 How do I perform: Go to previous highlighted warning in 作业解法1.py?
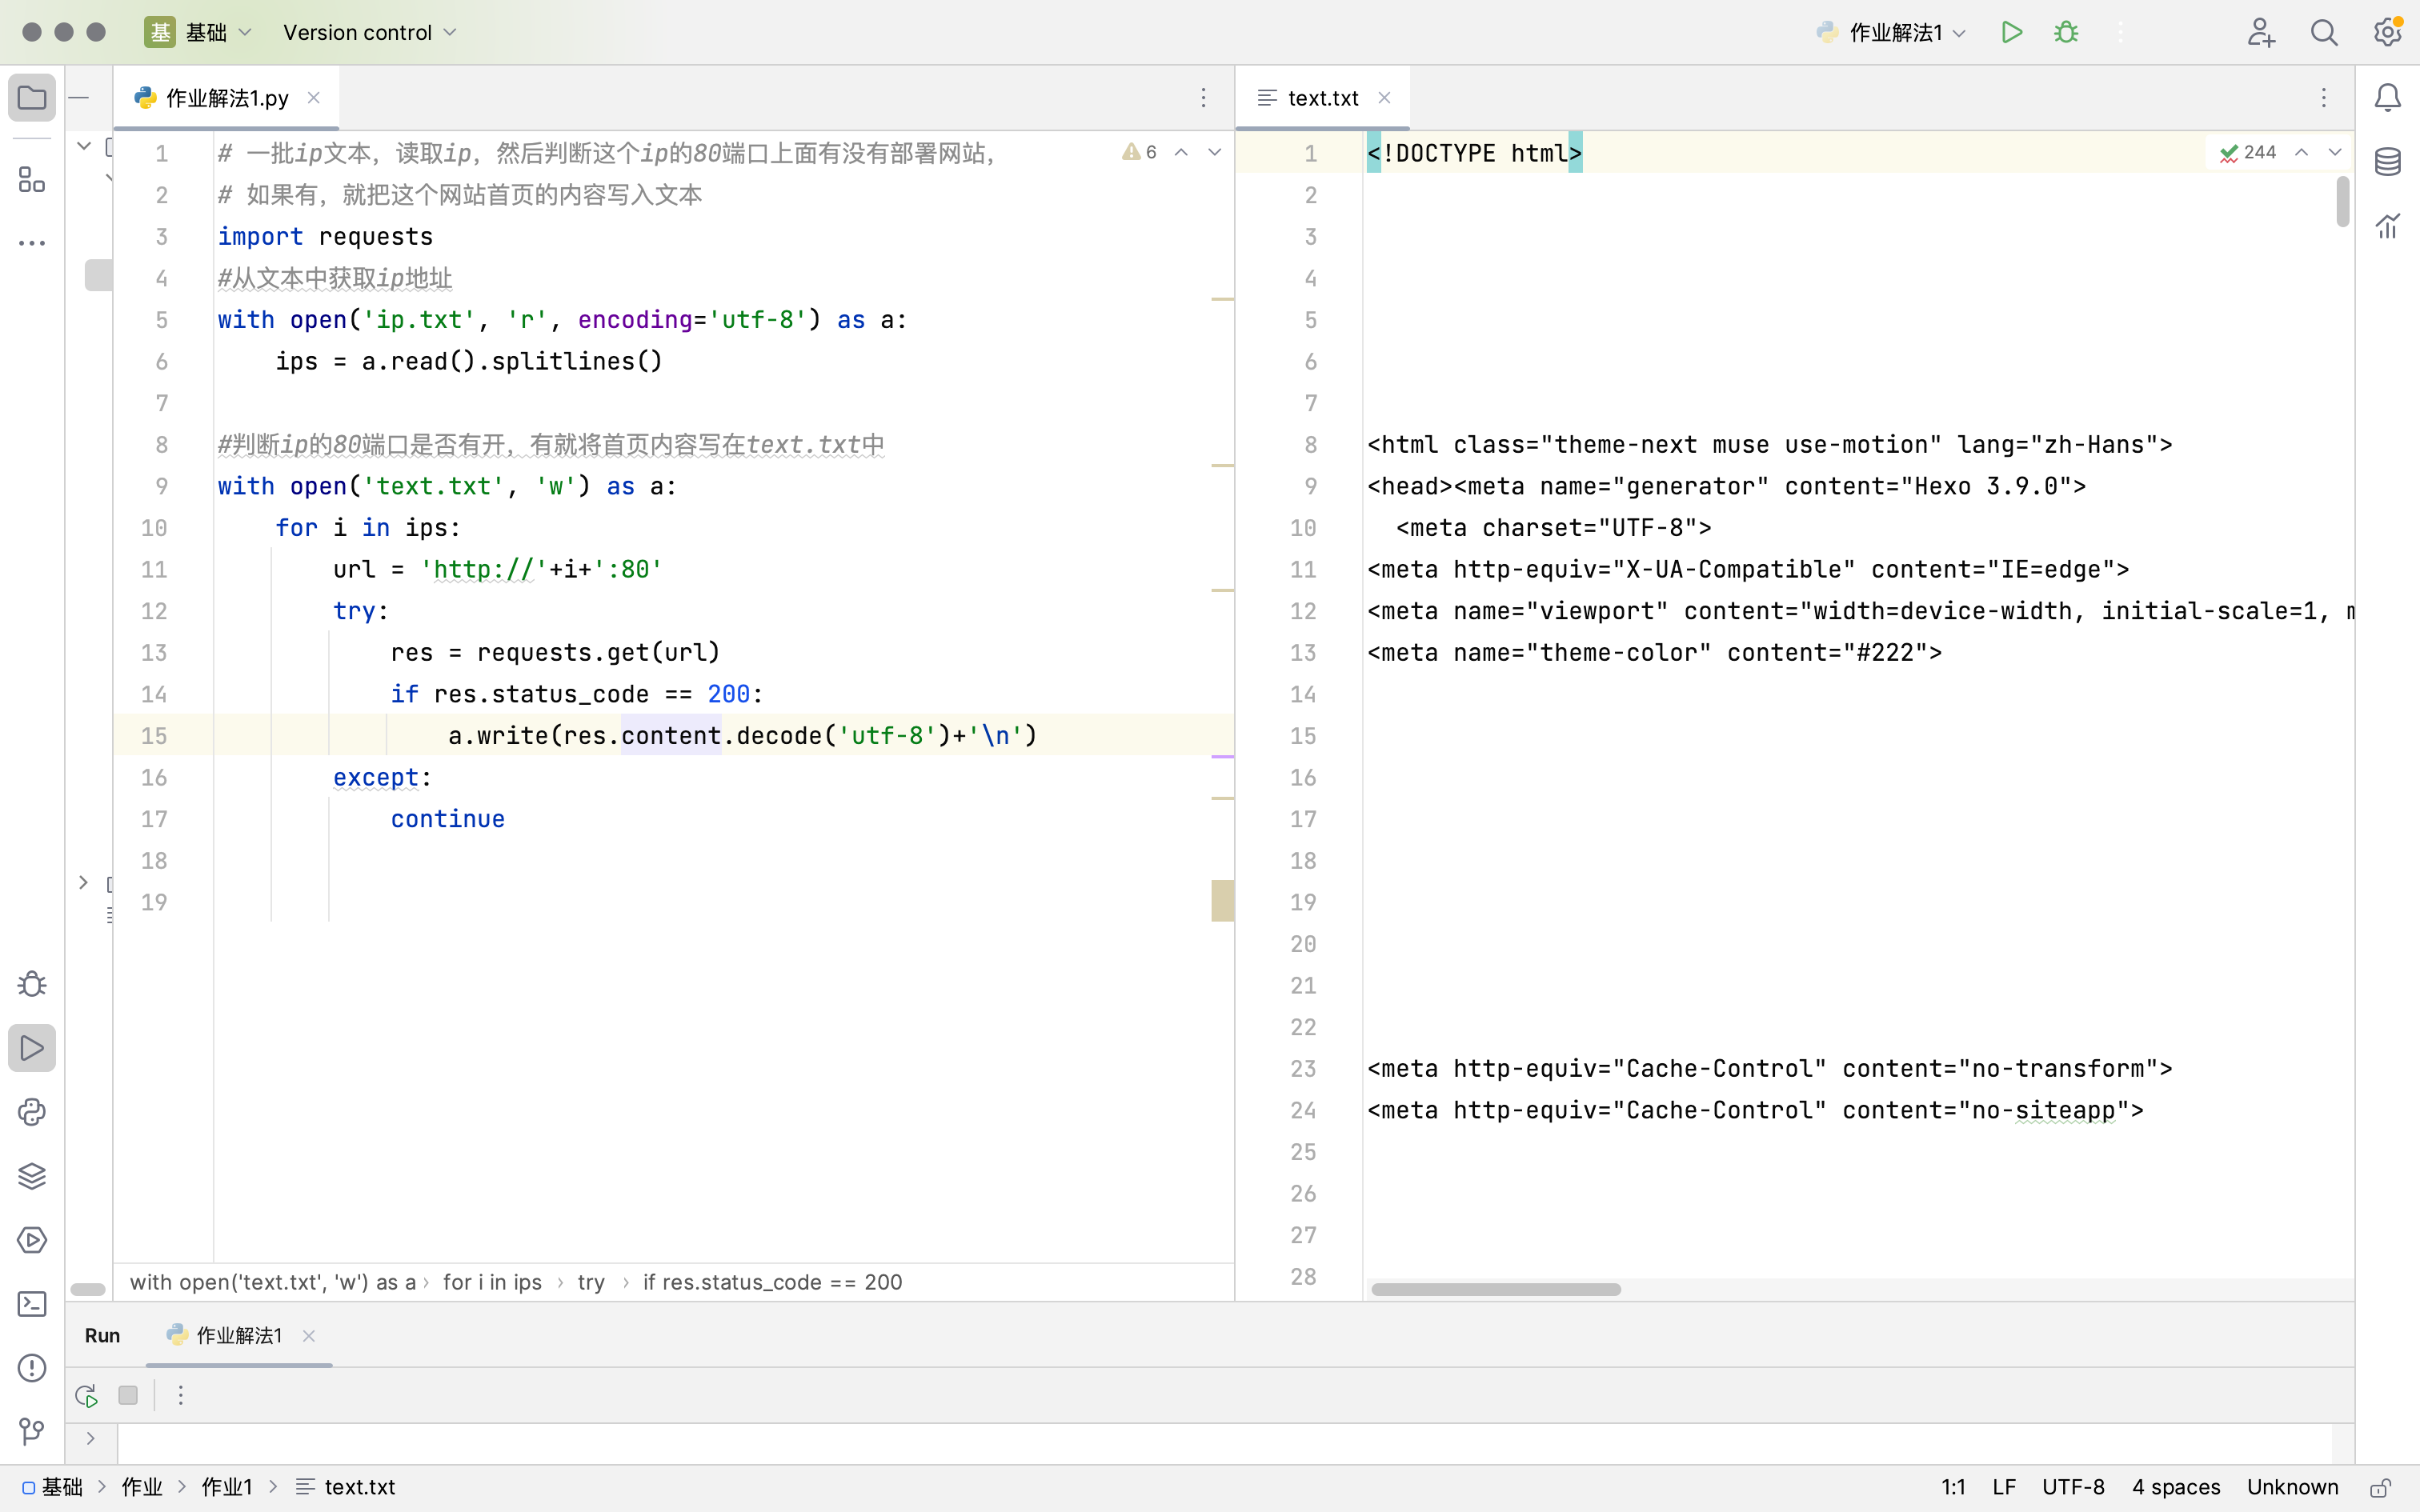[1181, 152]
